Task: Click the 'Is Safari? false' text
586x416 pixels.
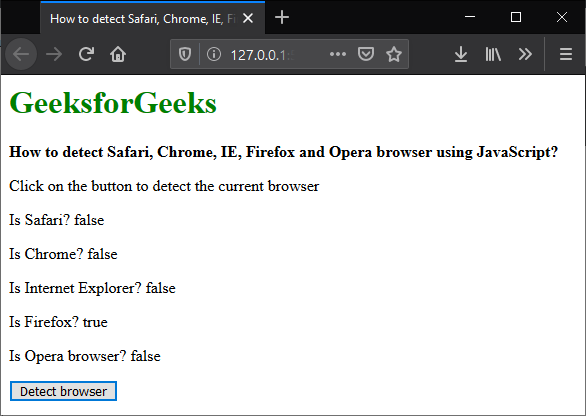Action: [x=56, y=220]
